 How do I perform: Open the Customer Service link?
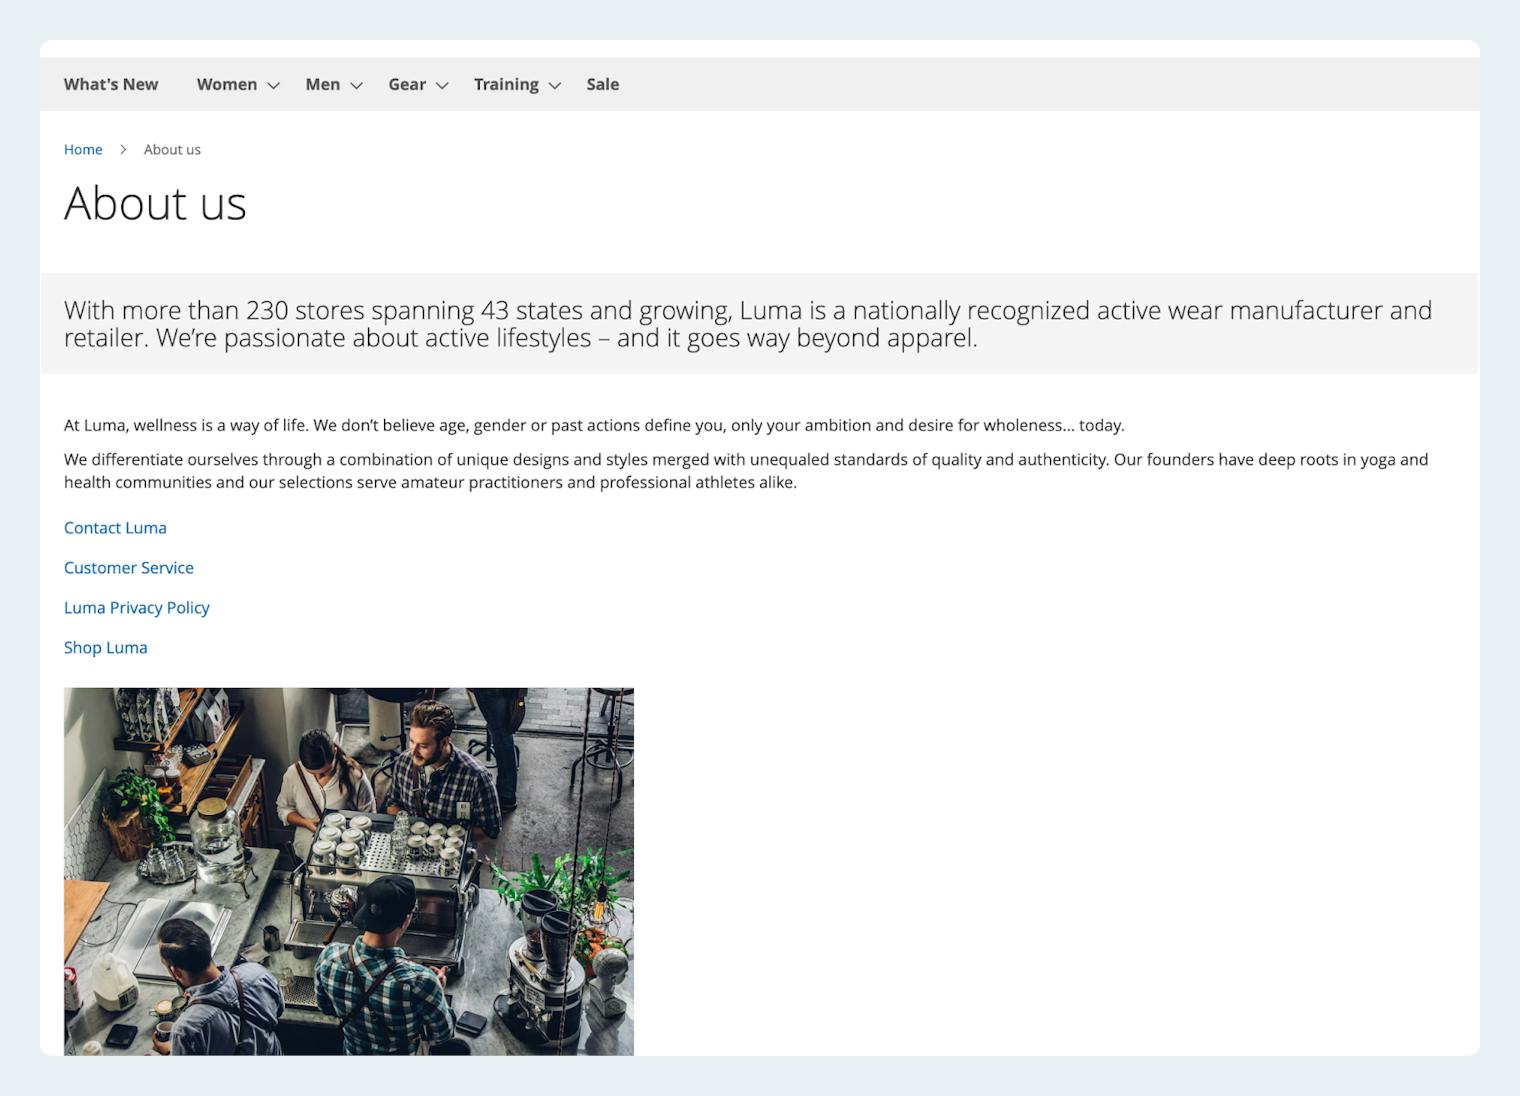[129, 568]
